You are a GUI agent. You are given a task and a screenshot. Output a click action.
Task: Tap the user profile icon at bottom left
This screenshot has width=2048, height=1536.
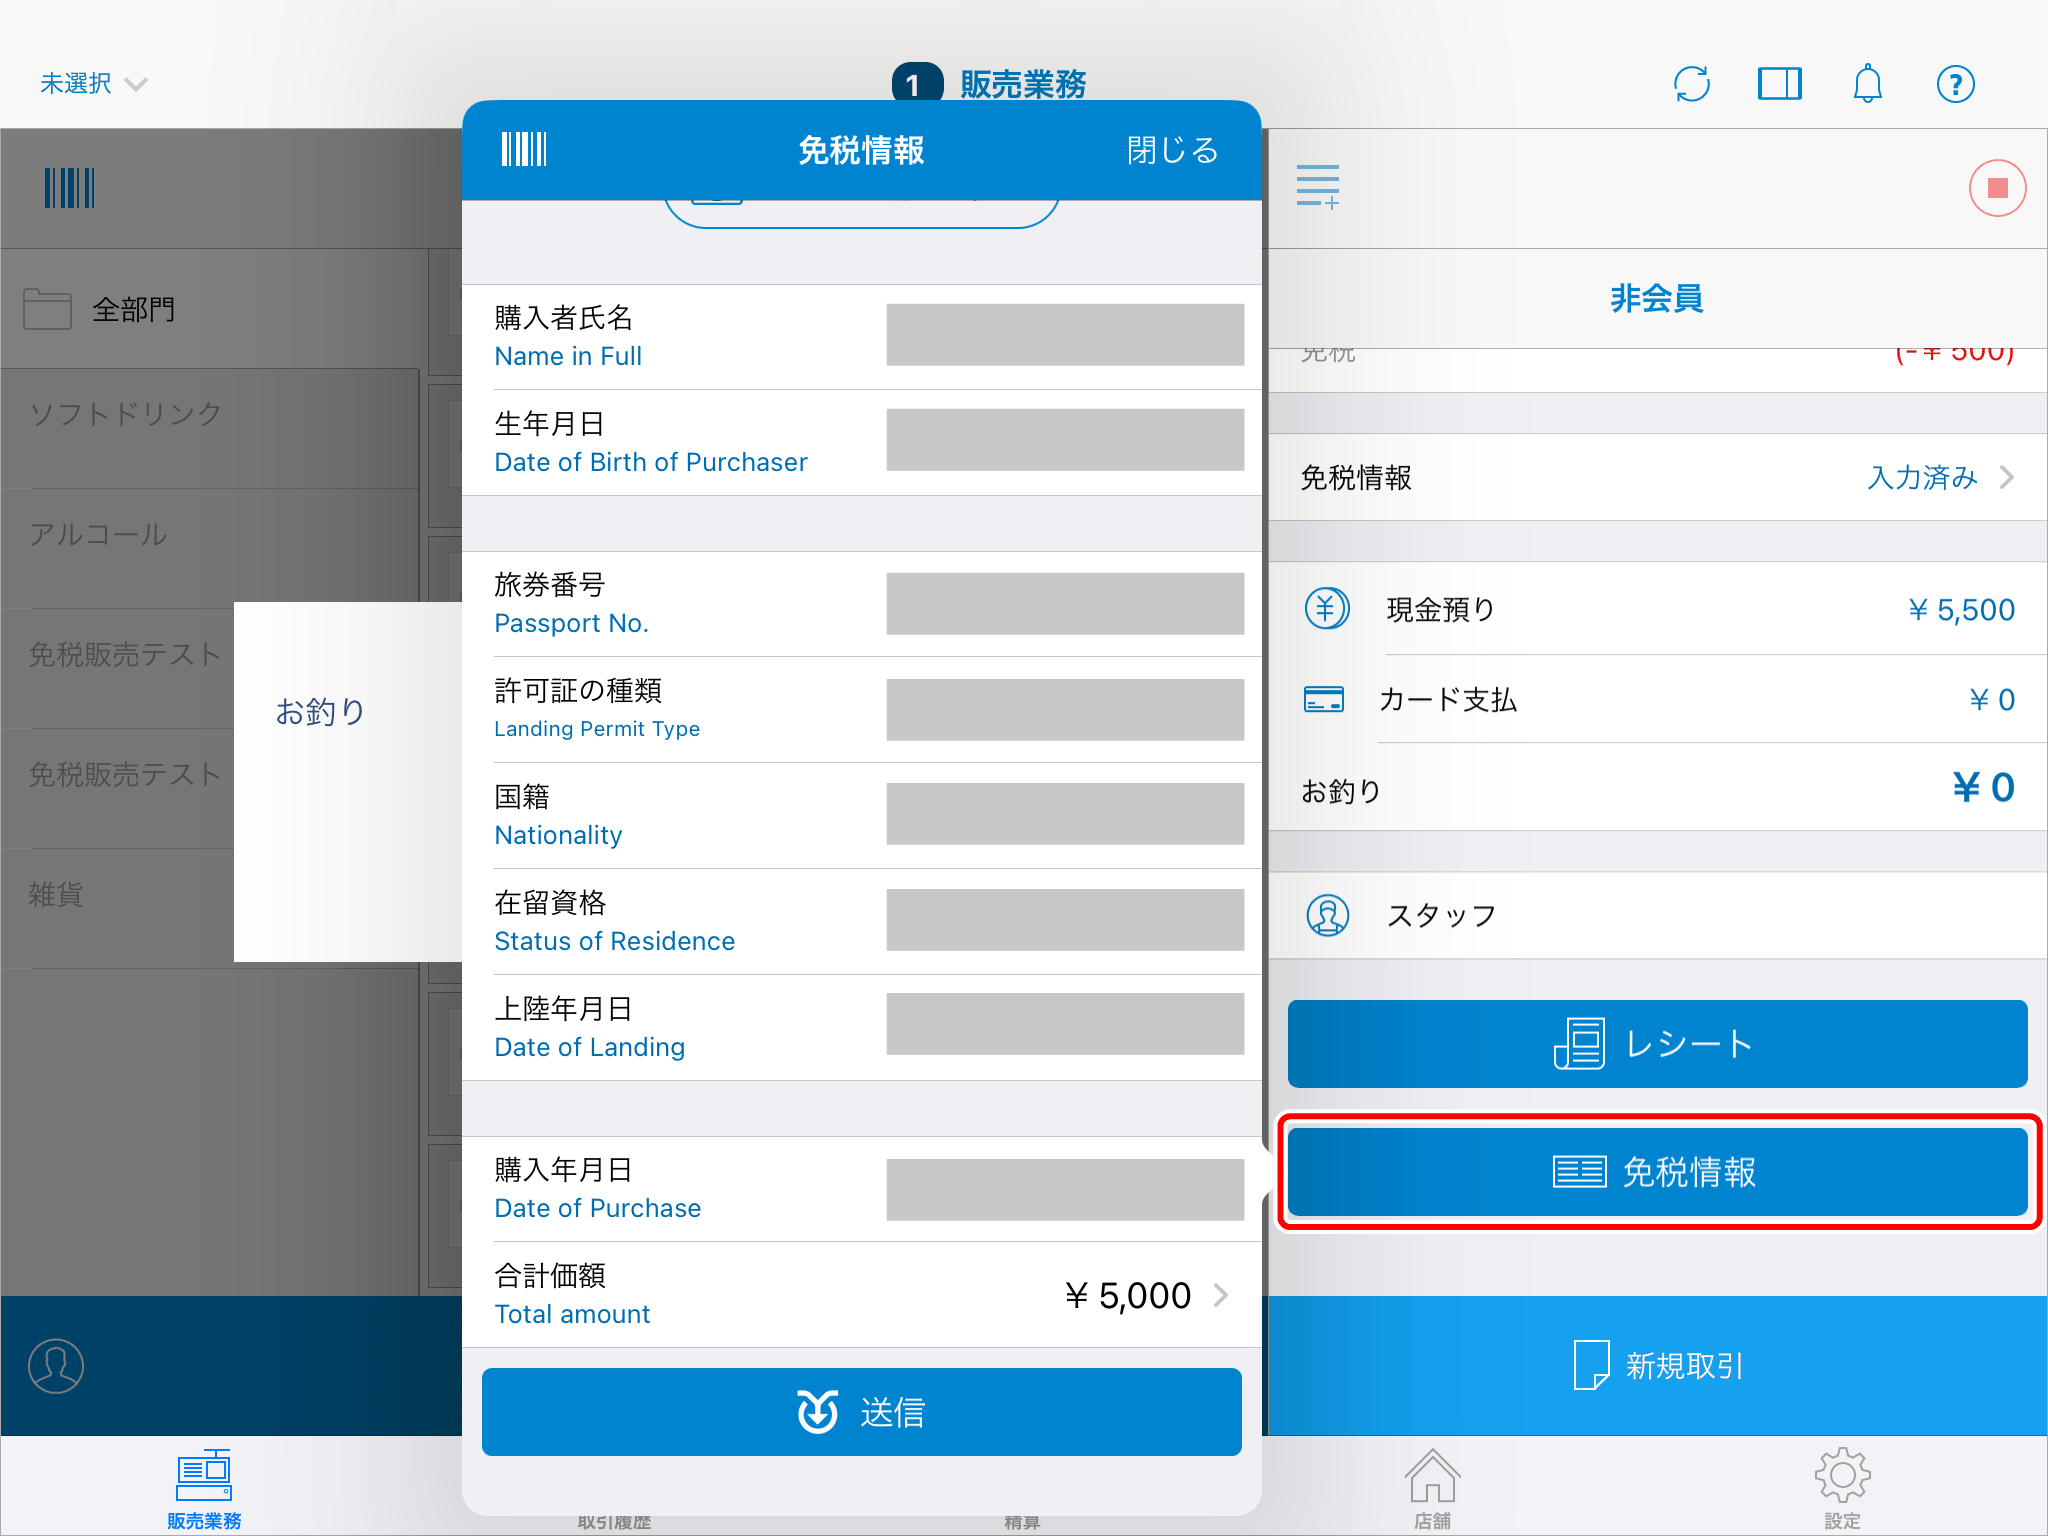click(56, 1366)
